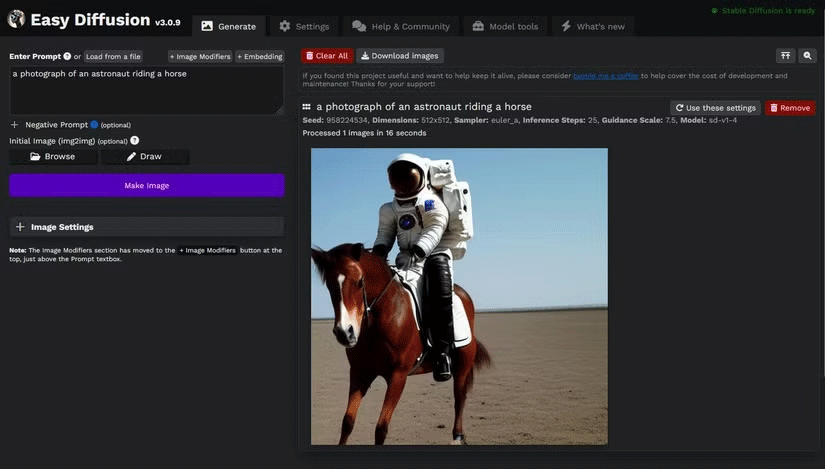825x469 pixels.
Task: Click the Initial Image help icon
Action: point(135,140)
